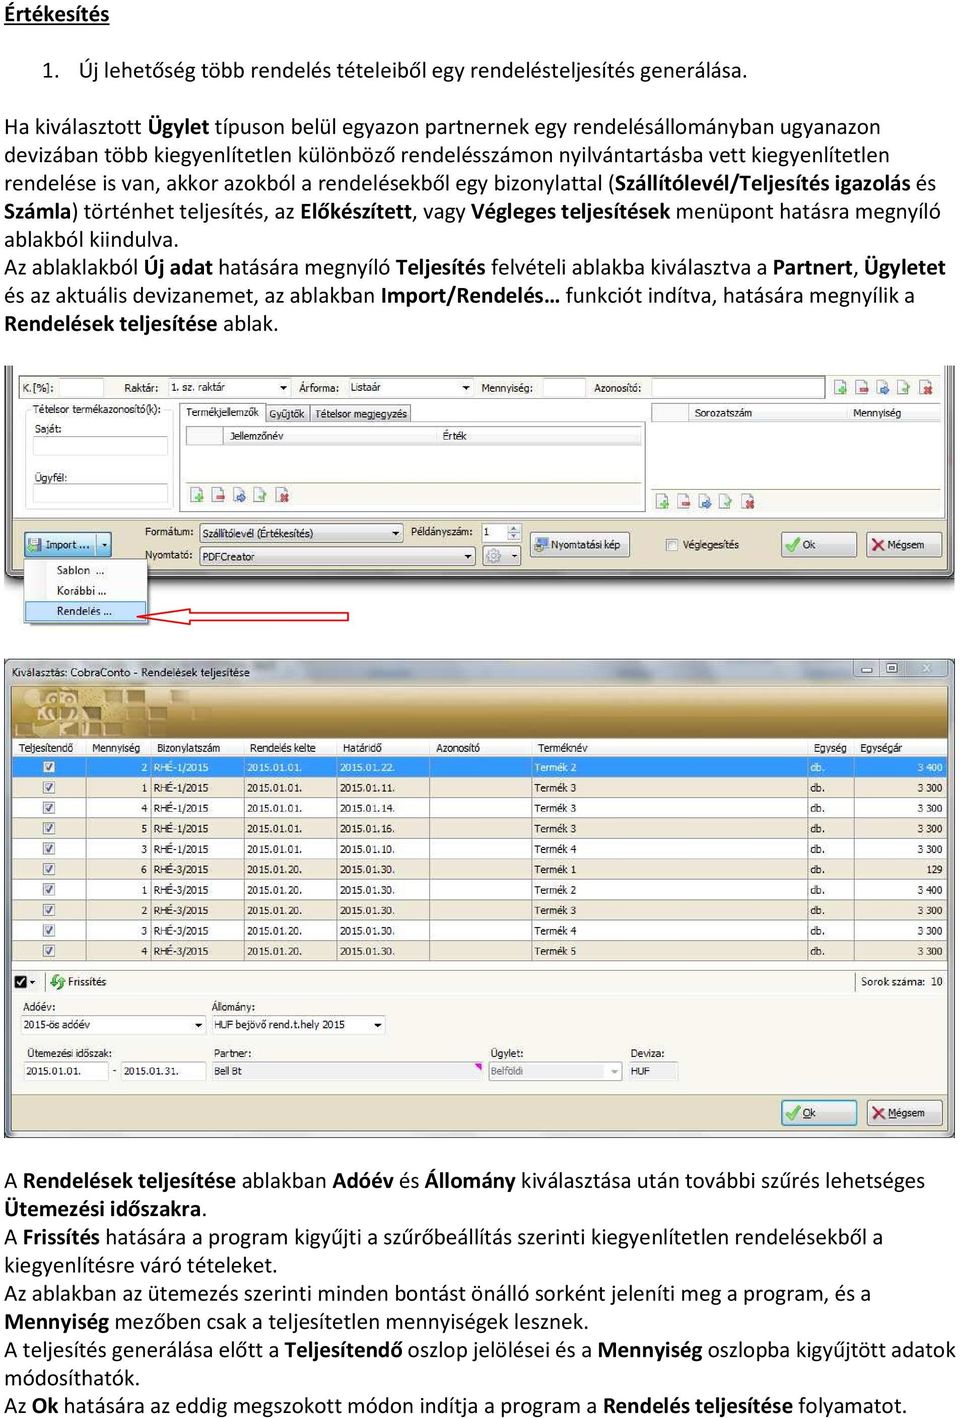
Task: Click Nyomtatási kép button
Action: pos(580,545)
